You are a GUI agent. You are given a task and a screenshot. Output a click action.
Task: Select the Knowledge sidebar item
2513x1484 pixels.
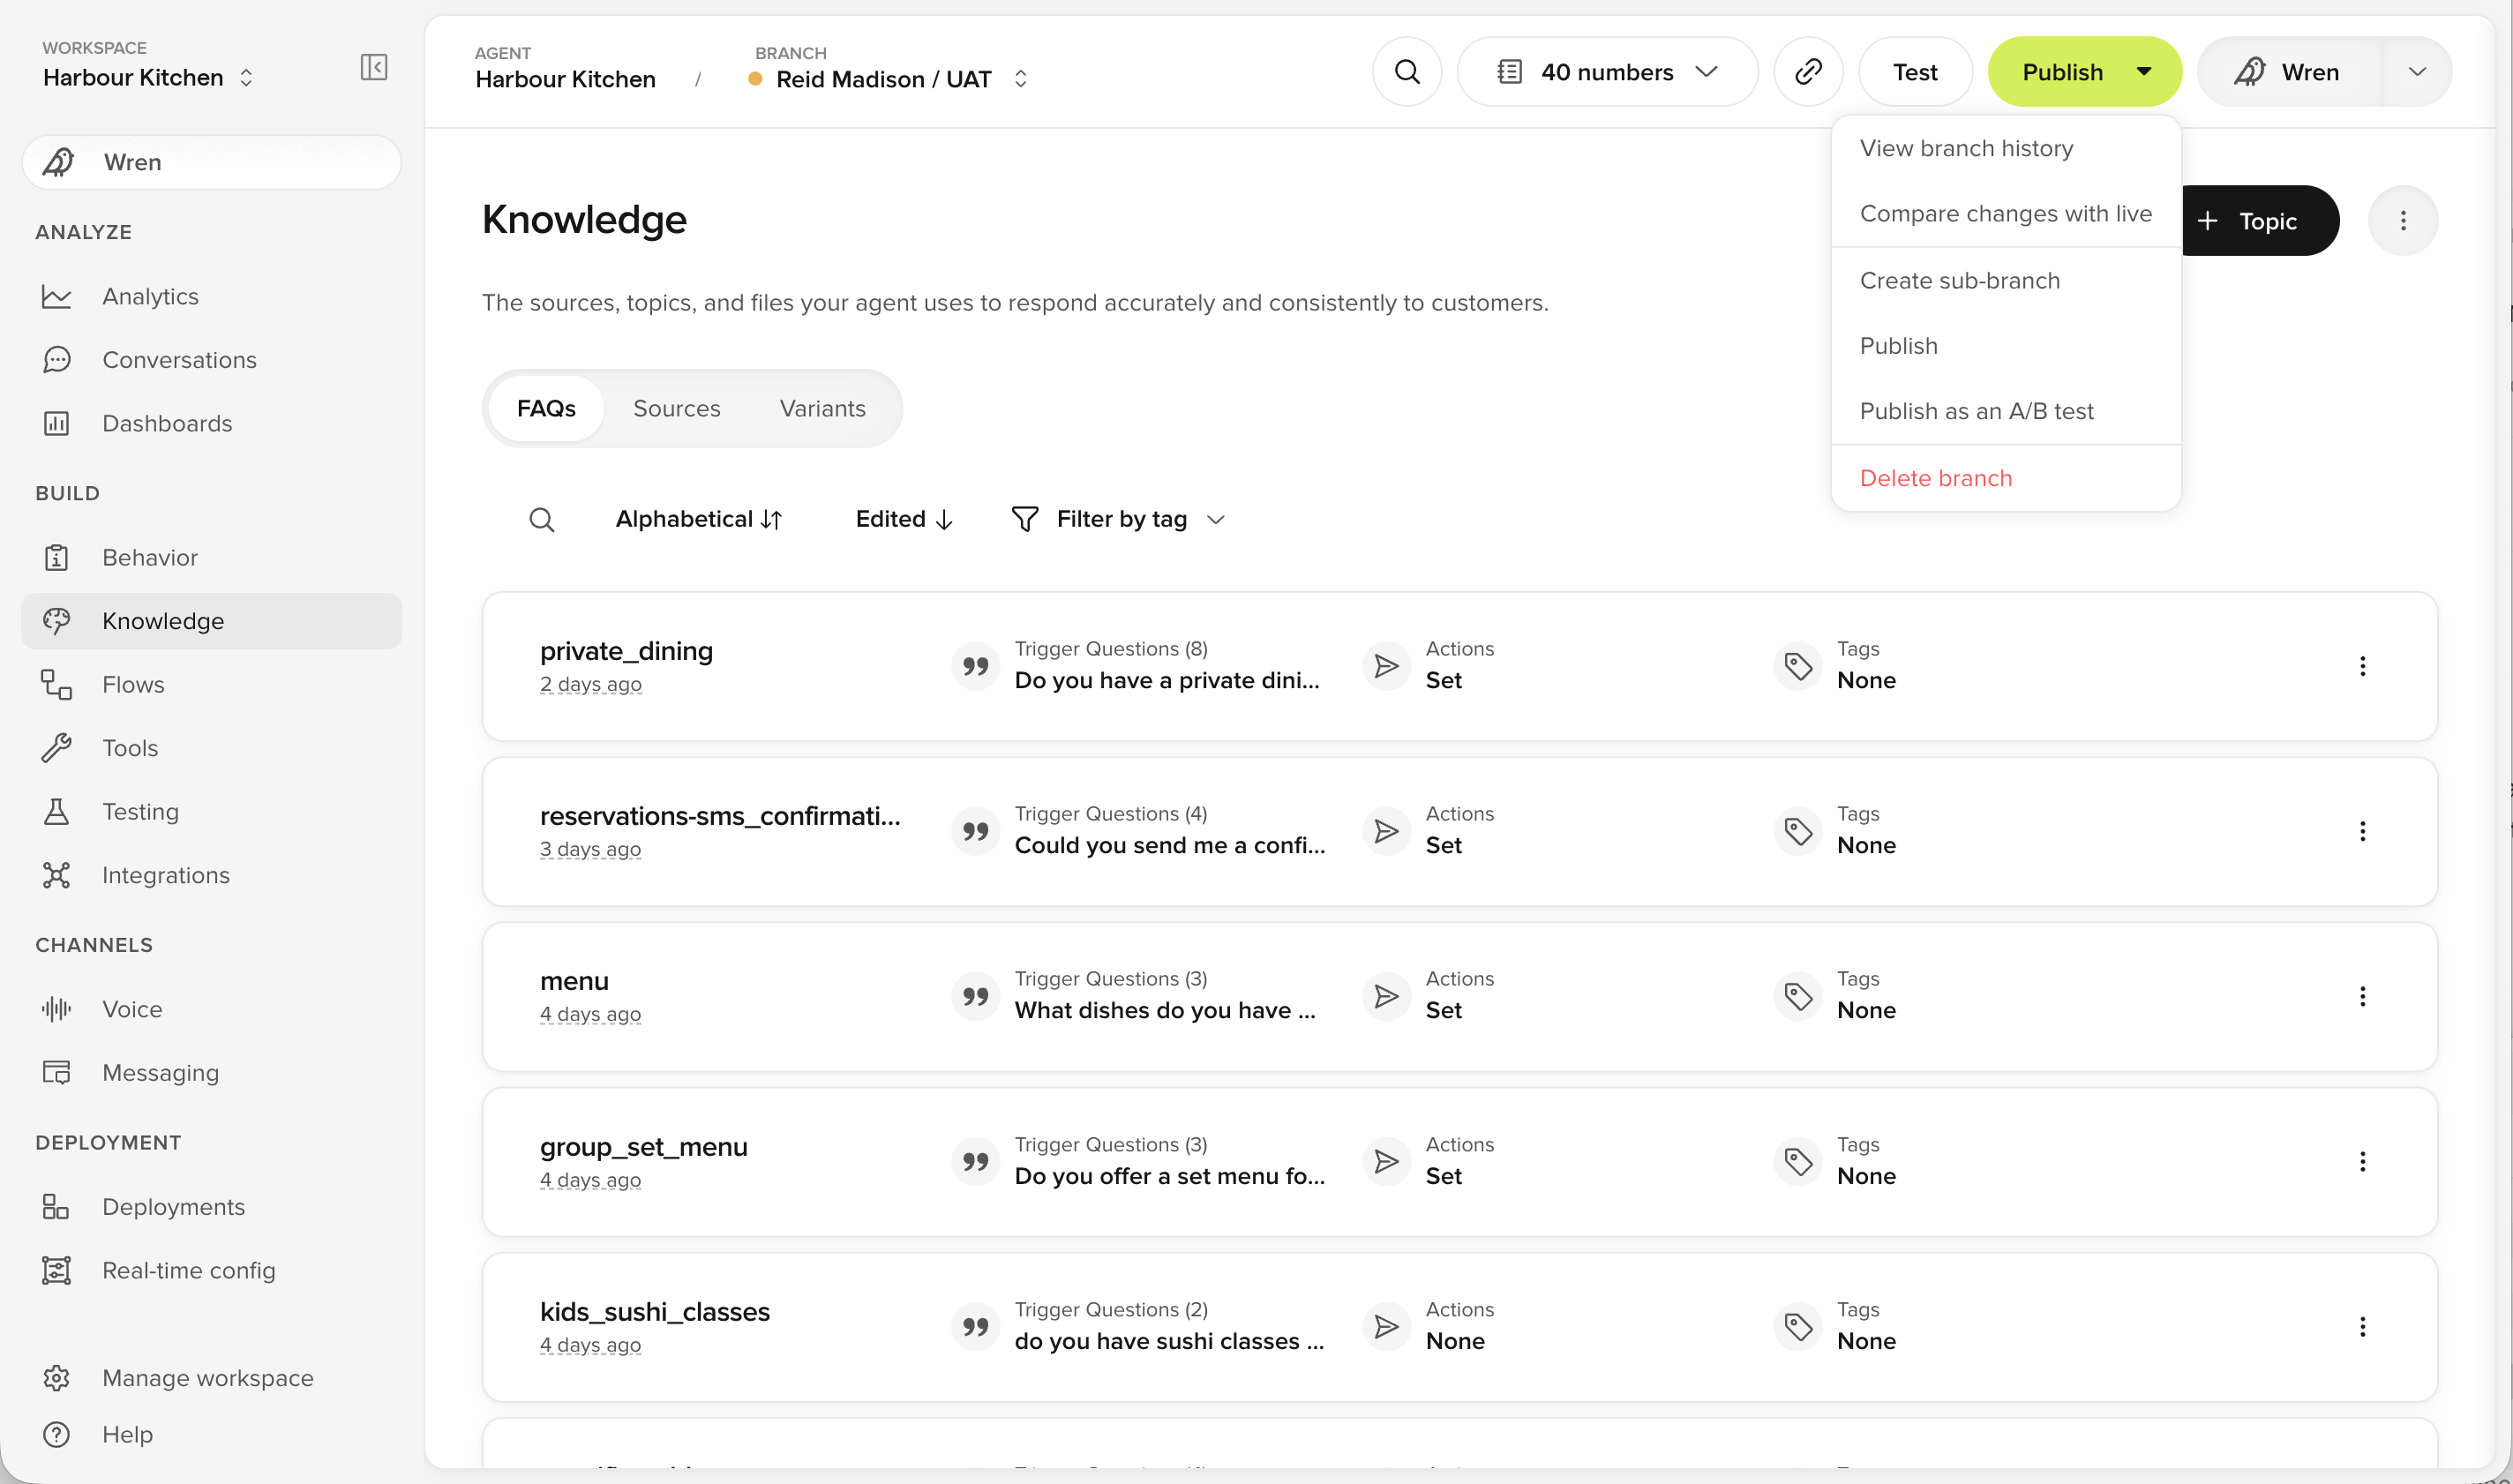[x=212, y=621]
